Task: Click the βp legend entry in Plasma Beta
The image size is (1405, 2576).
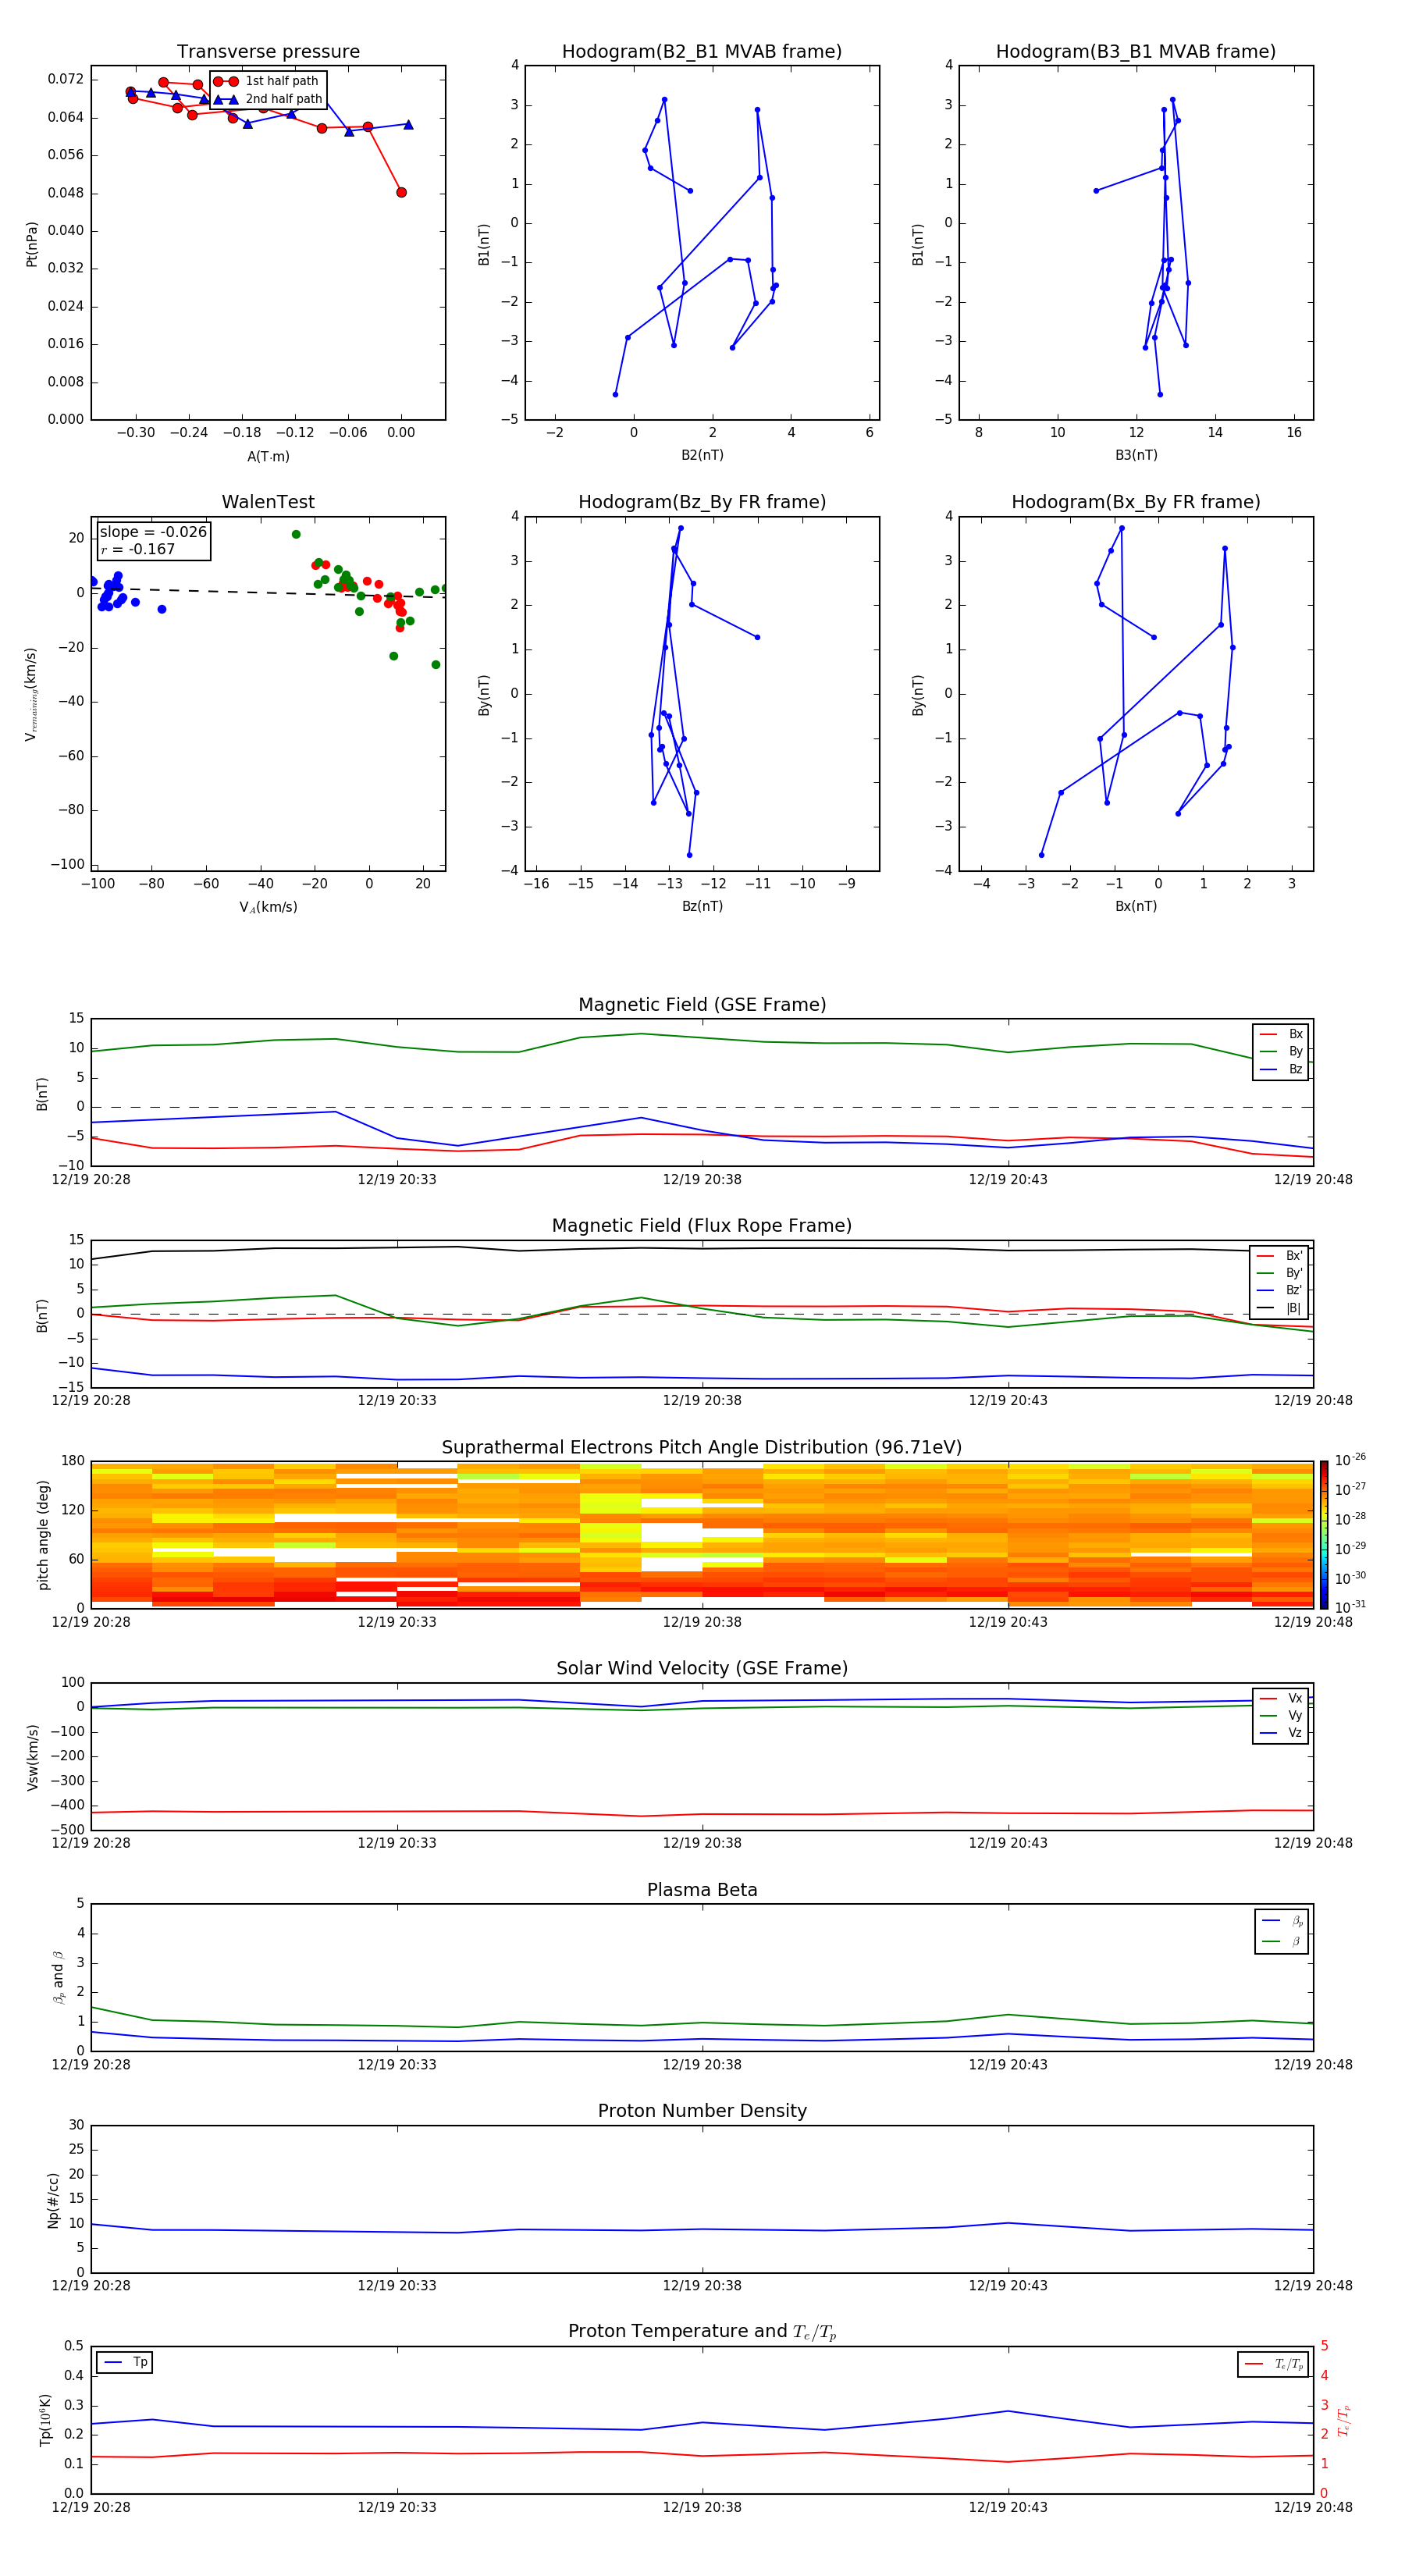Action: click(1282, 1921)
